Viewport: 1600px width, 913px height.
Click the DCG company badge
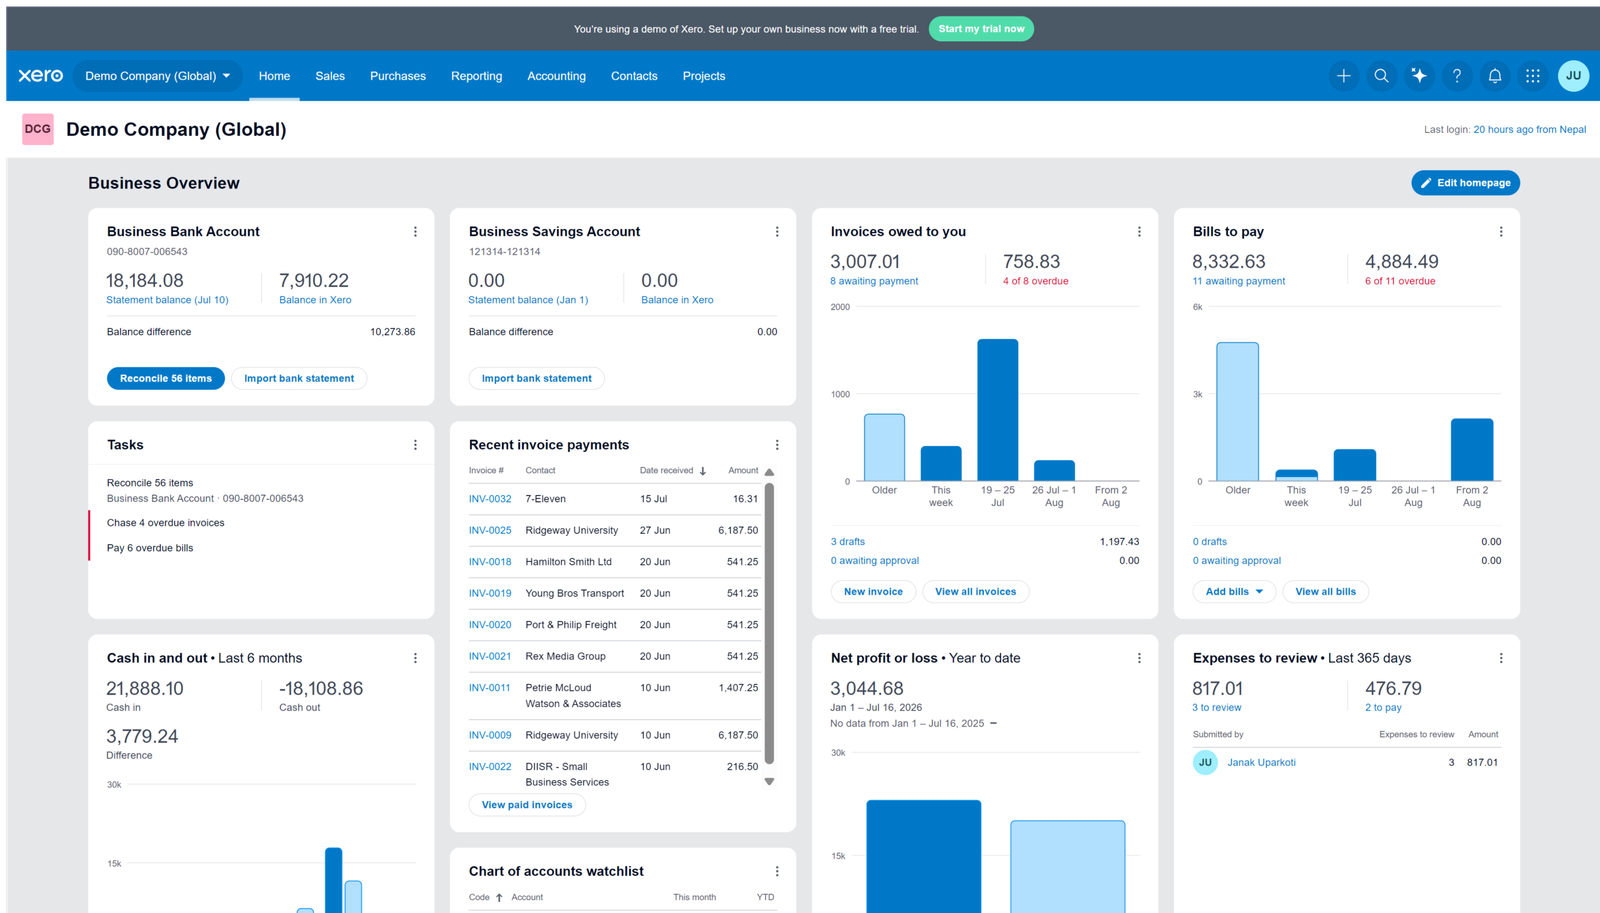38,129
